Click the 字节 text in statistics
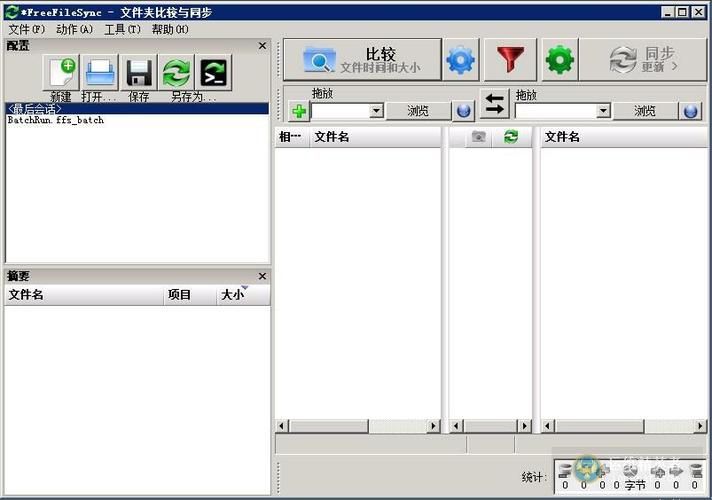The width and height of the screenshot is (712, 500). 635,485
